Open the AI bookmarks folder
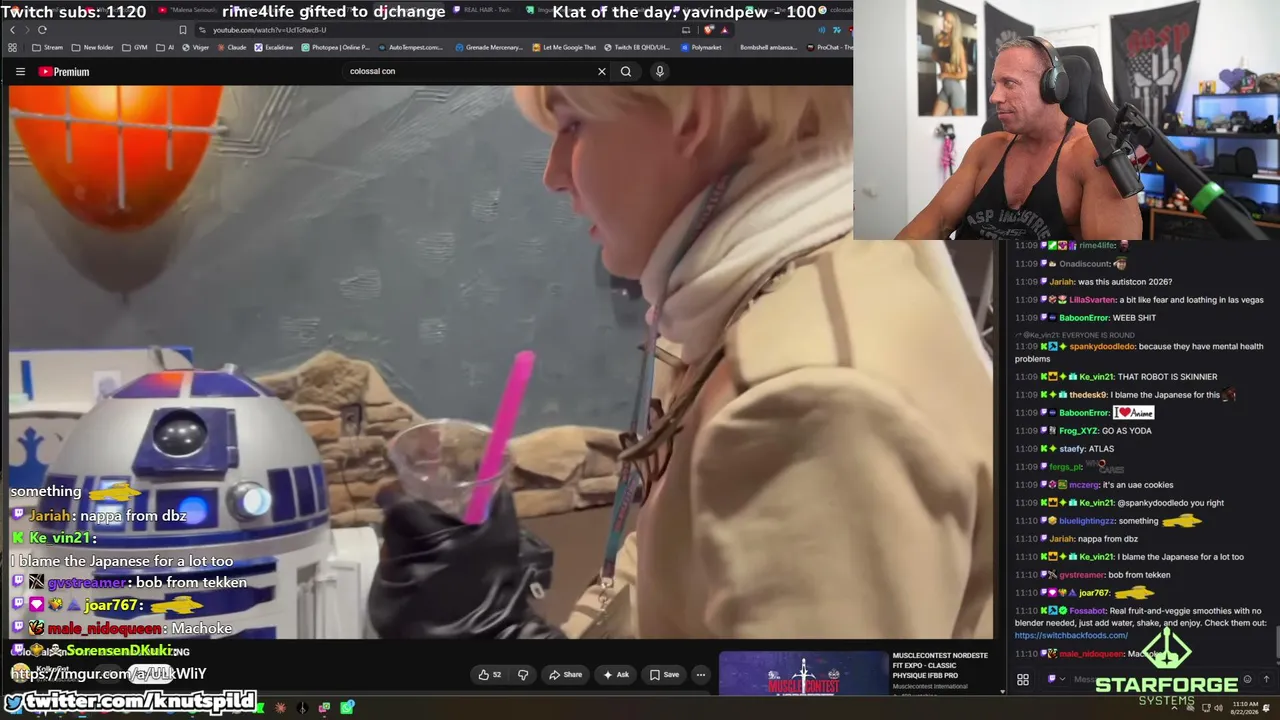This screenshot has width=1280, height=720. tap(165, 47)
